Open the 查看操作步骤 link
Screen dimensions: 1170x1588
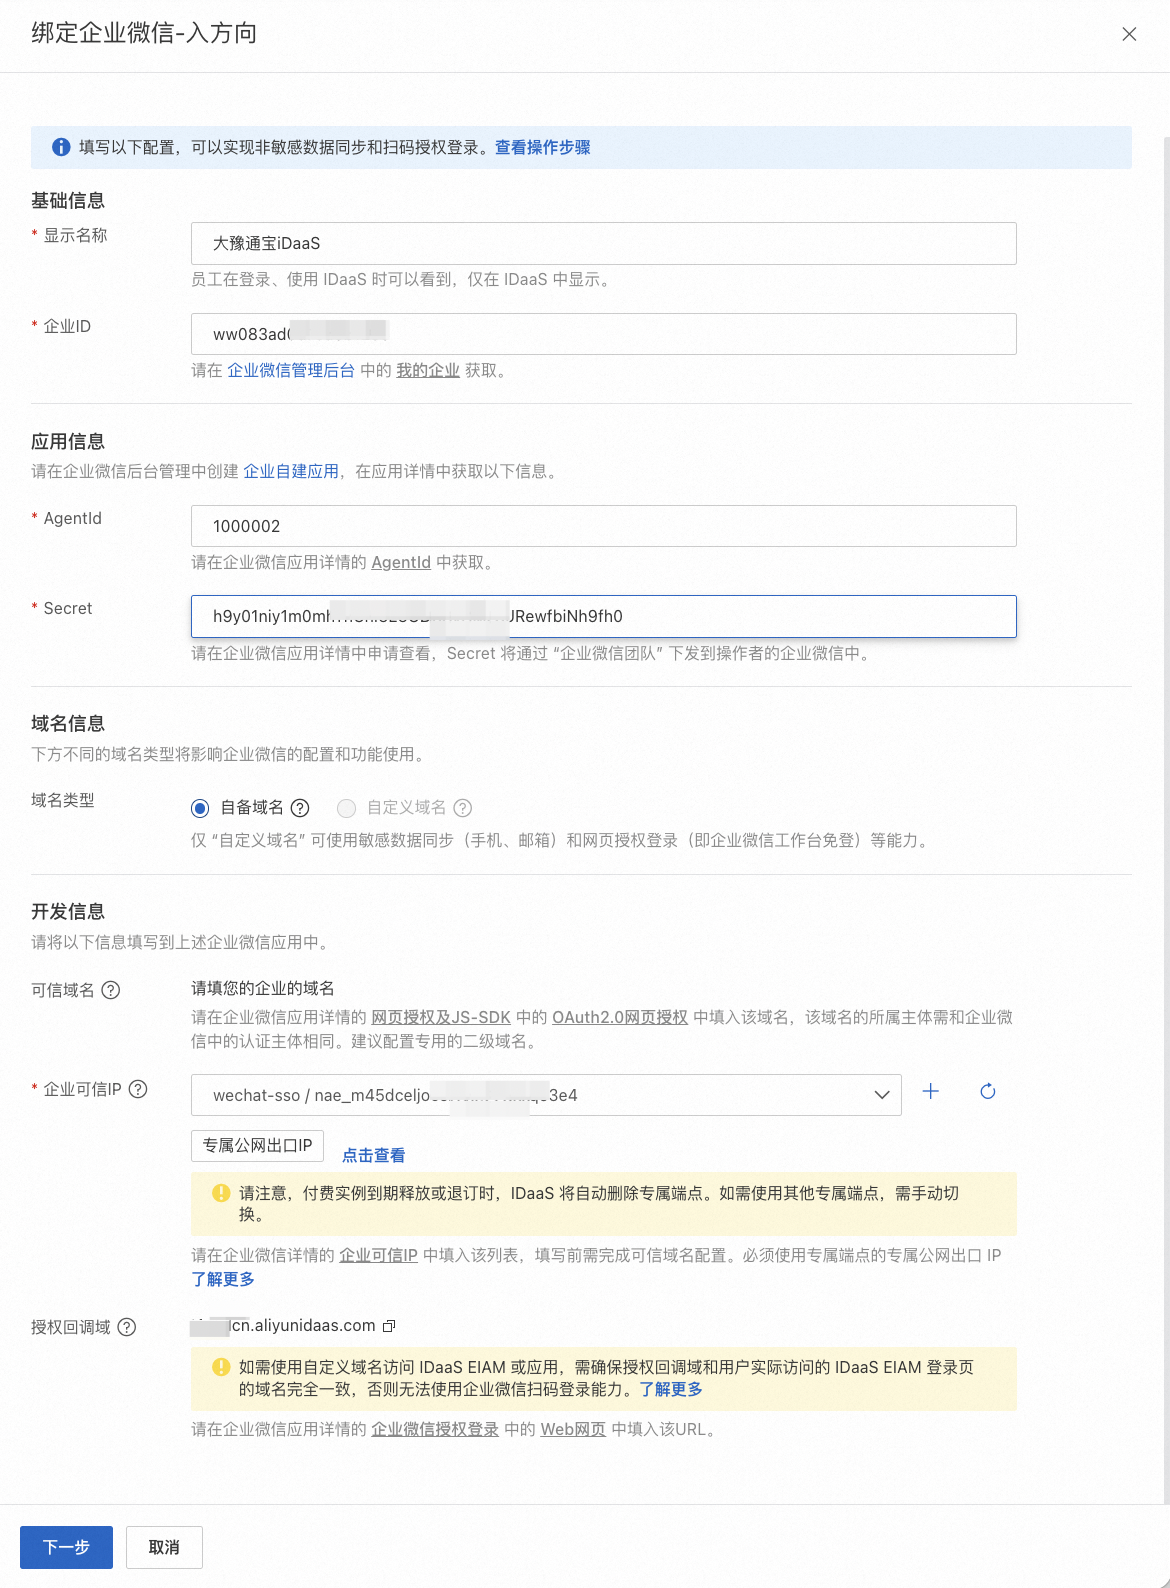tap(542, 147)
